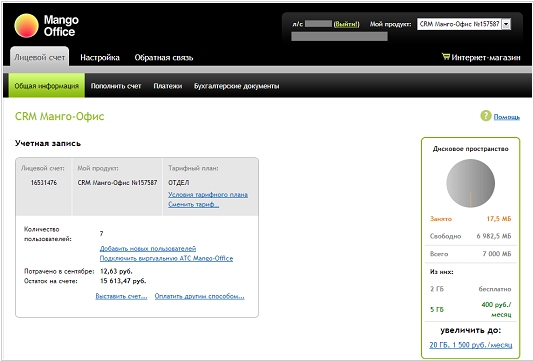534x361 pixels.
Task: Open the Лицевой счет tab
Action: 40,58
